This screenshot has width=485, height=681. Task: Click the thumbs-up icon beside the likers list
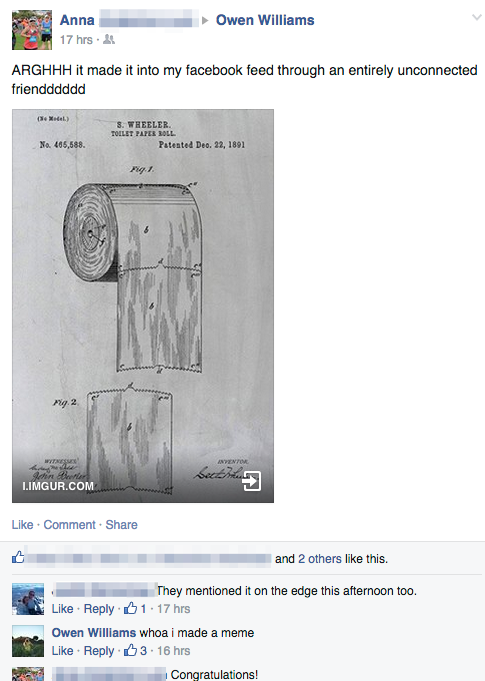18,557
